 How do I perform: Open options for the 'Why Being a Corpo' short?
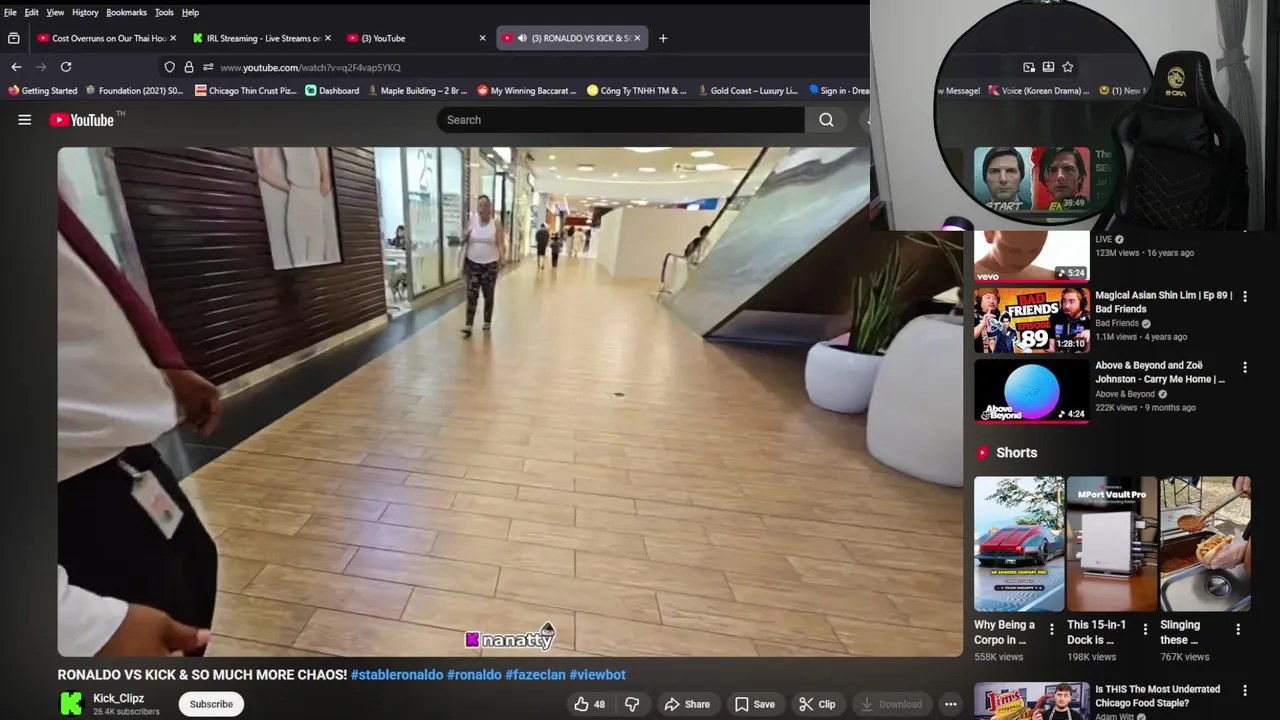1051,629
